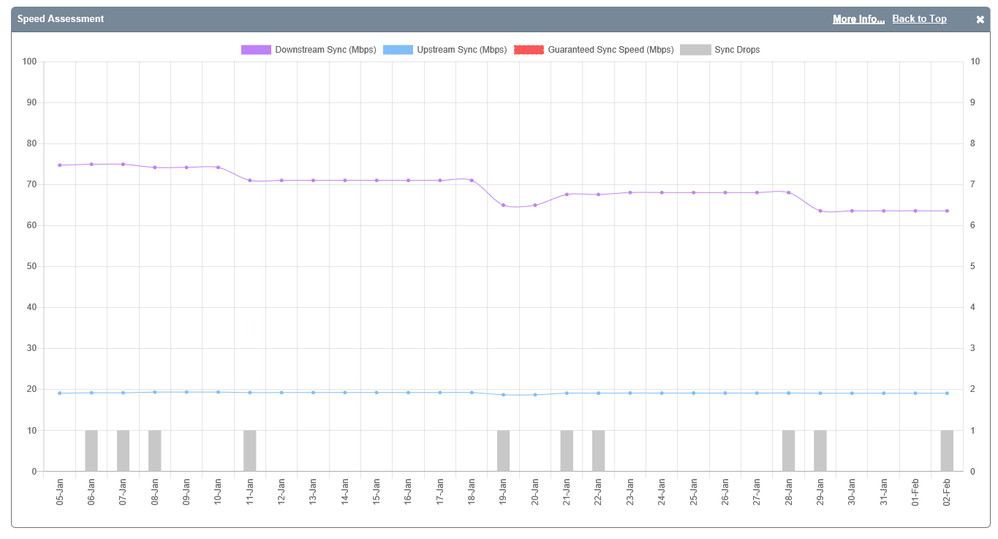The height and width of the screenshot is (539, 998).
Task: Select the 19-Jan sync drop bar
Action: pyautogui.click(x=503, y=451)
